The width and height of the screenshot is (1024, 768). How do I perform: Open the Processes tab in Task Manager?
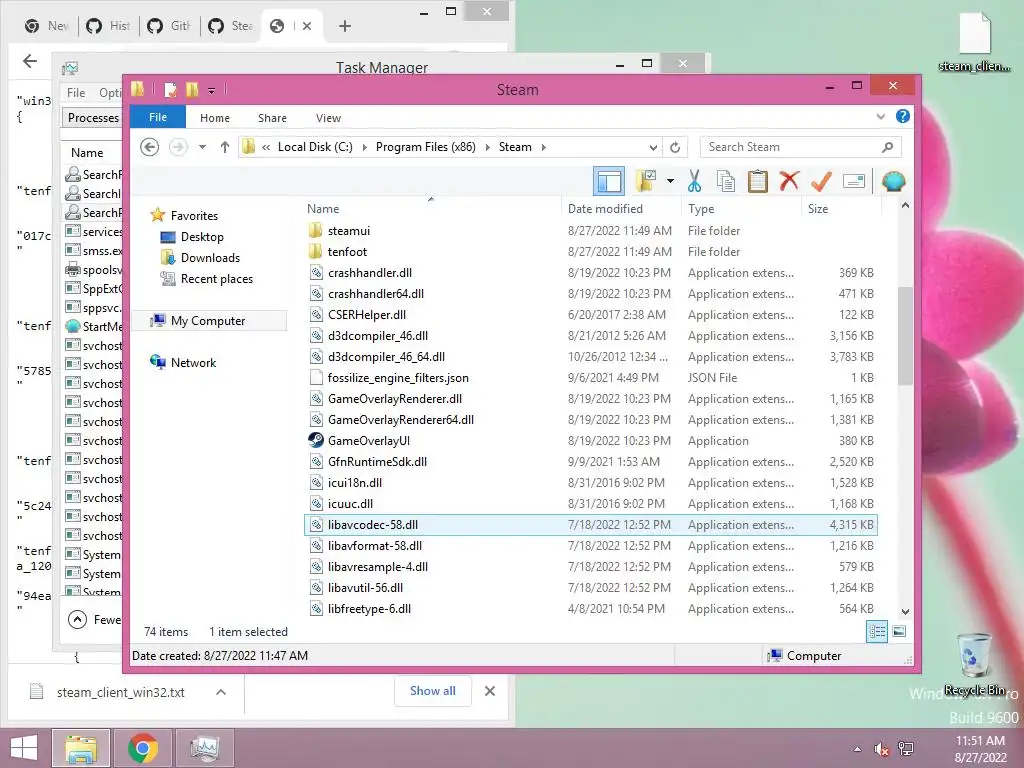[93, 118]
